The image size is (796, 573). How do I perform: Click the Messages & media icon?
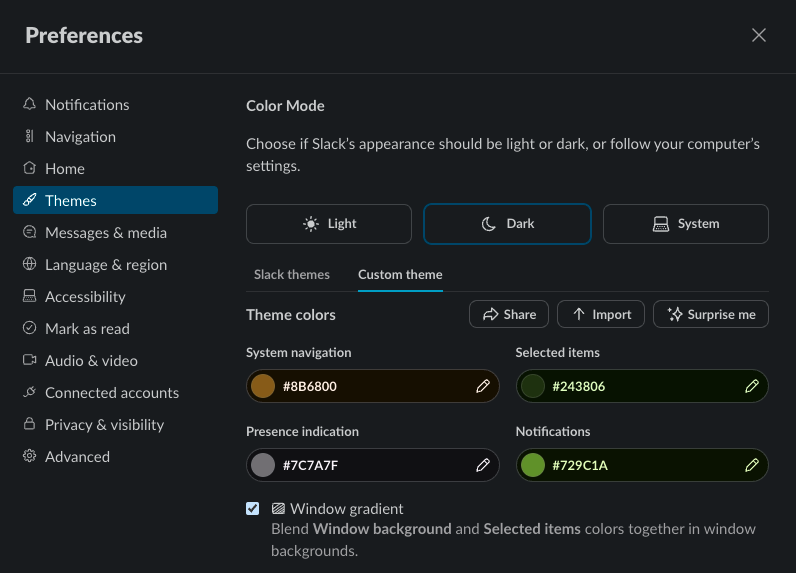pos(29,232)
